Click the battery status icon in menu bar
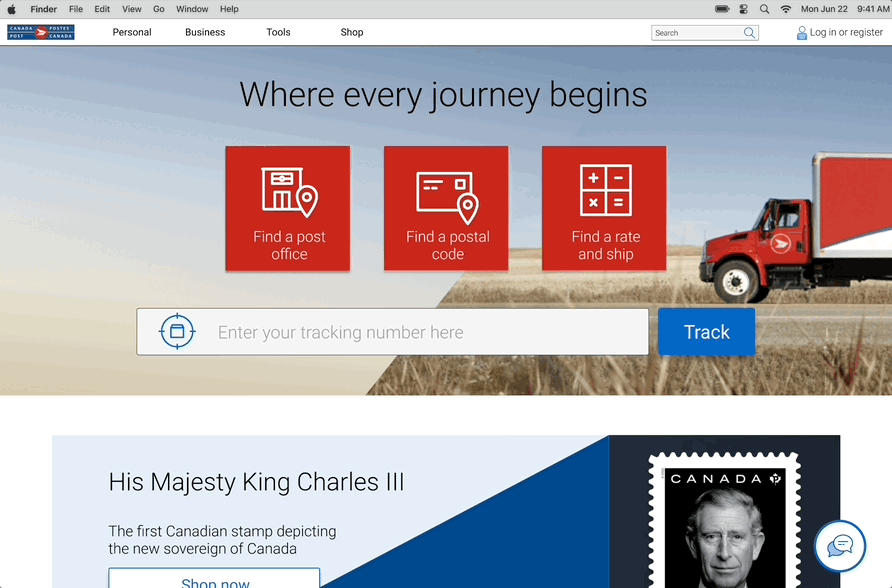The height and width of the screenshot is (588, 892). tap(722, 9)
